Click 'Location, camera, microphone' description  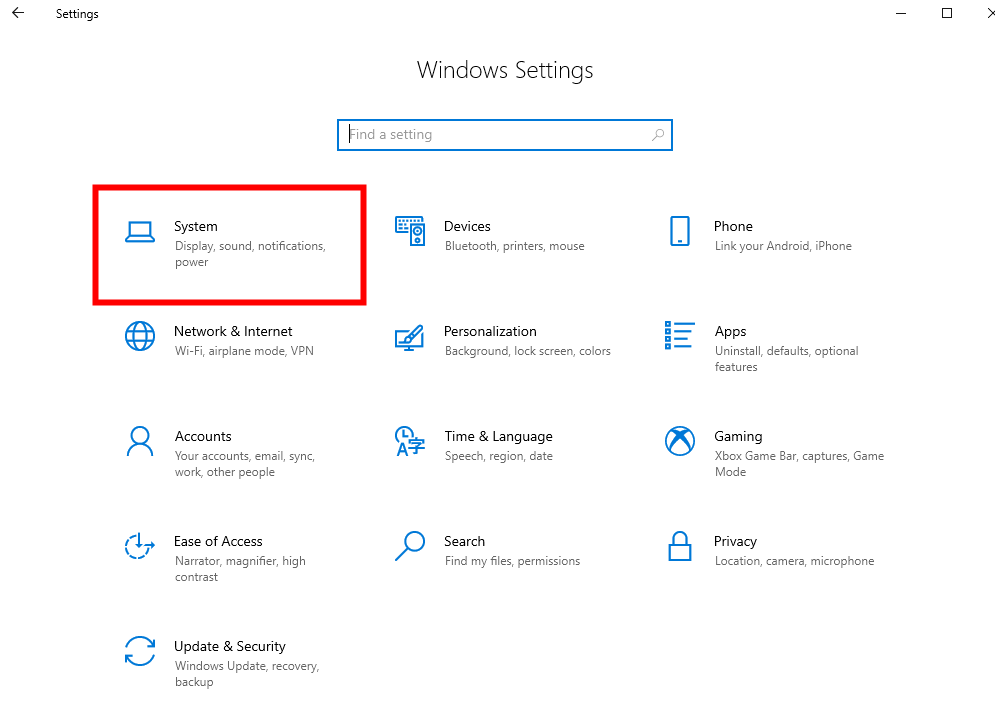click(794, 561)
